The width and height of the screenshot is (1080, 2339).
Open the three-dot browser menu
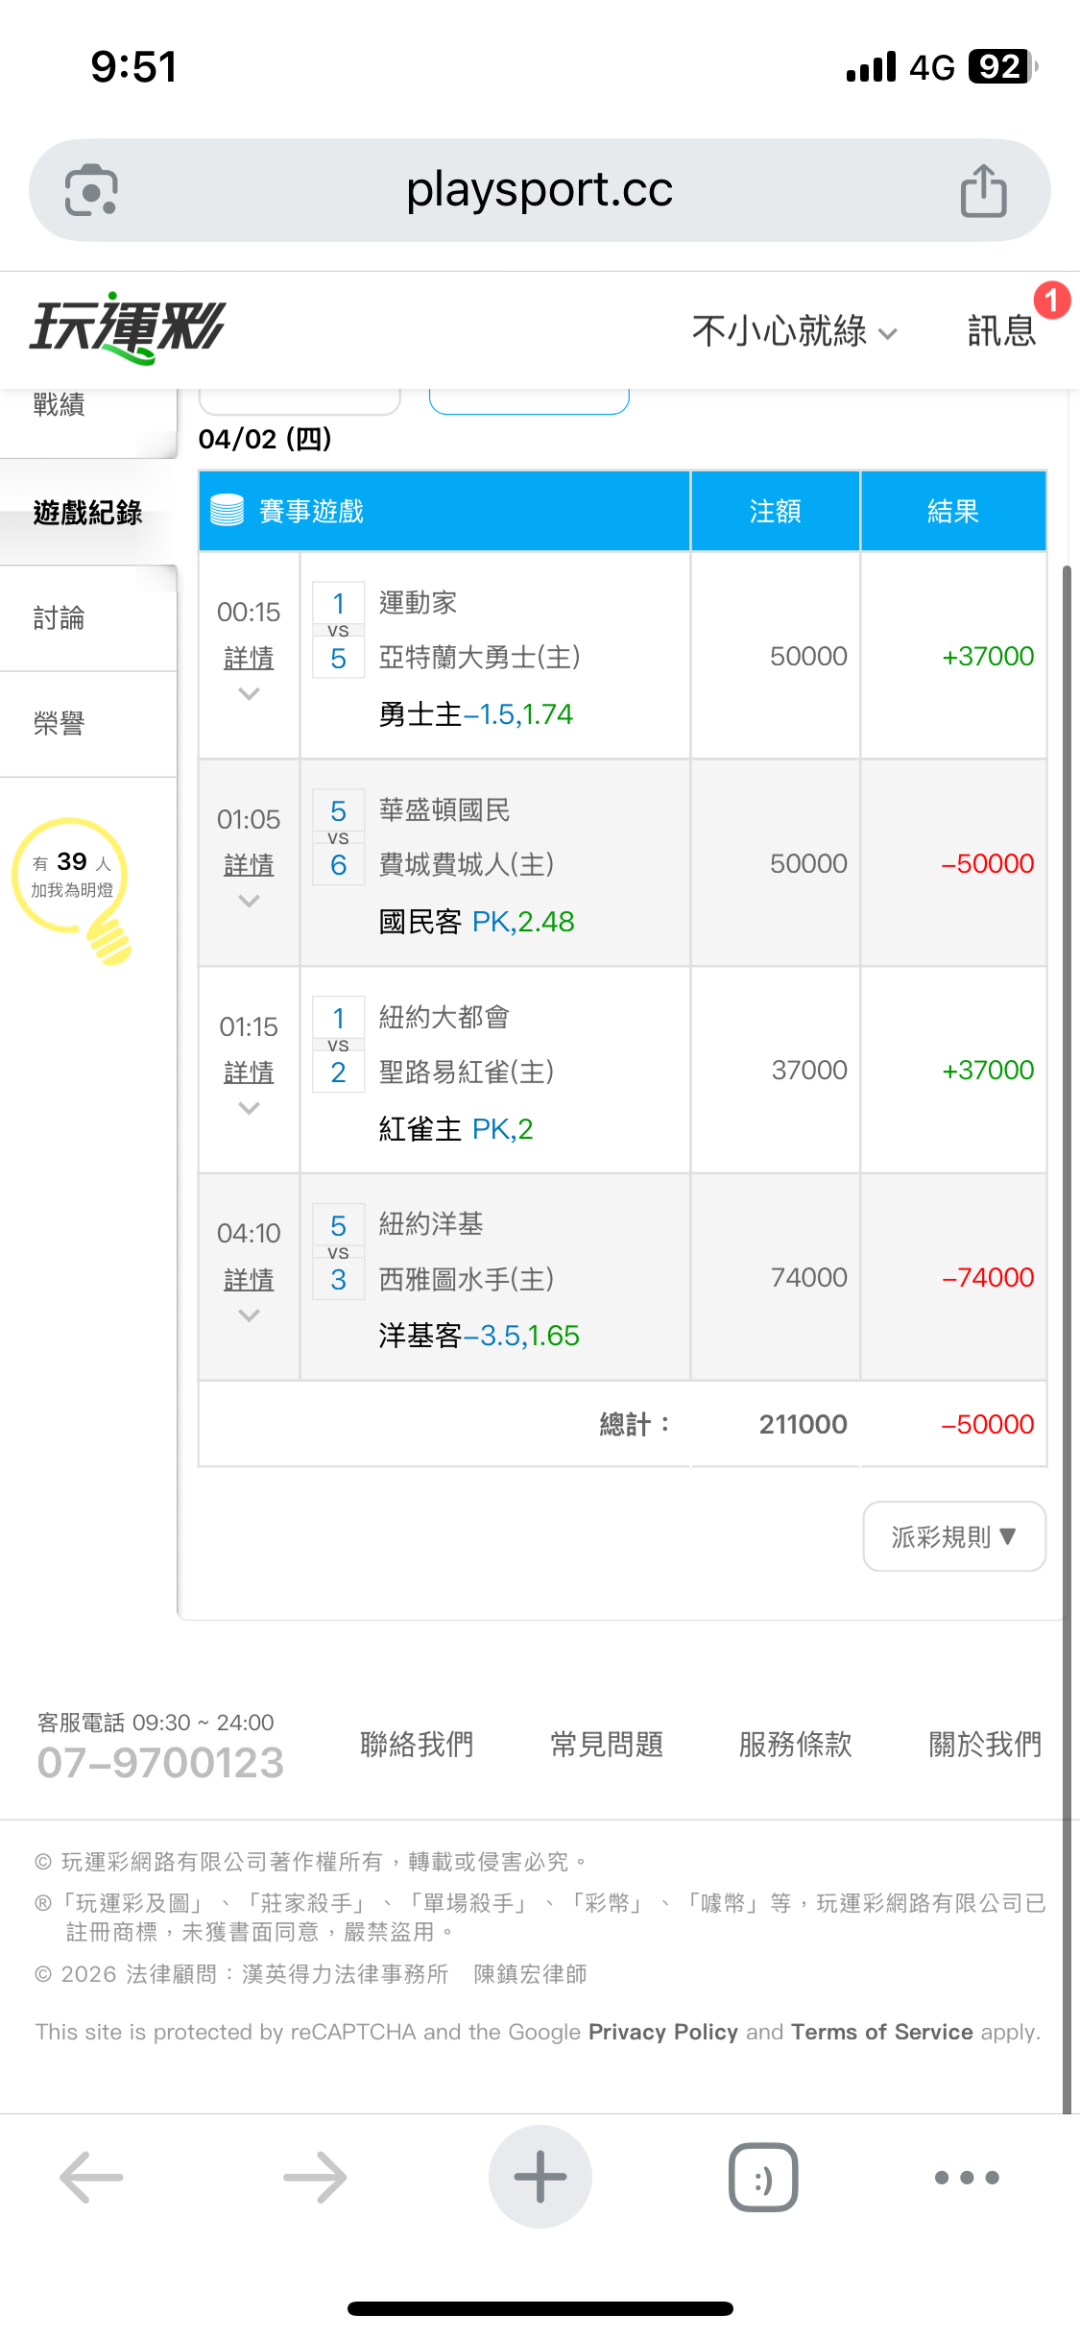(x=966, y=2176)
